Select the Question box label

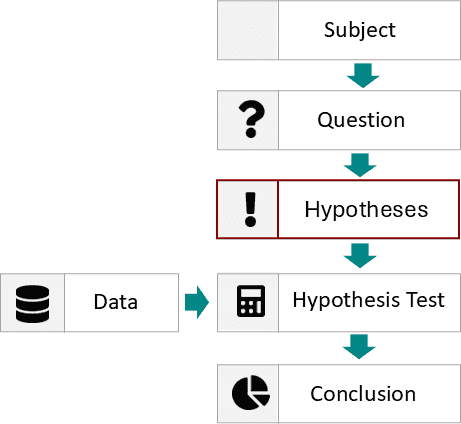pos(361,120)
